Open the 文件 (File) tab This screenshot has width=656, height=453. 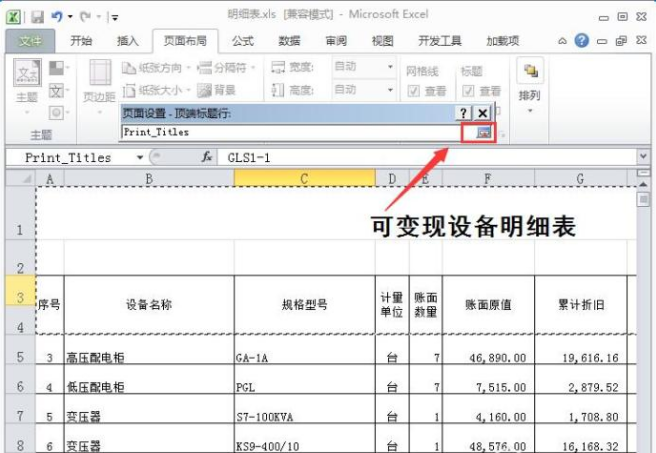(x=30, y=41)
